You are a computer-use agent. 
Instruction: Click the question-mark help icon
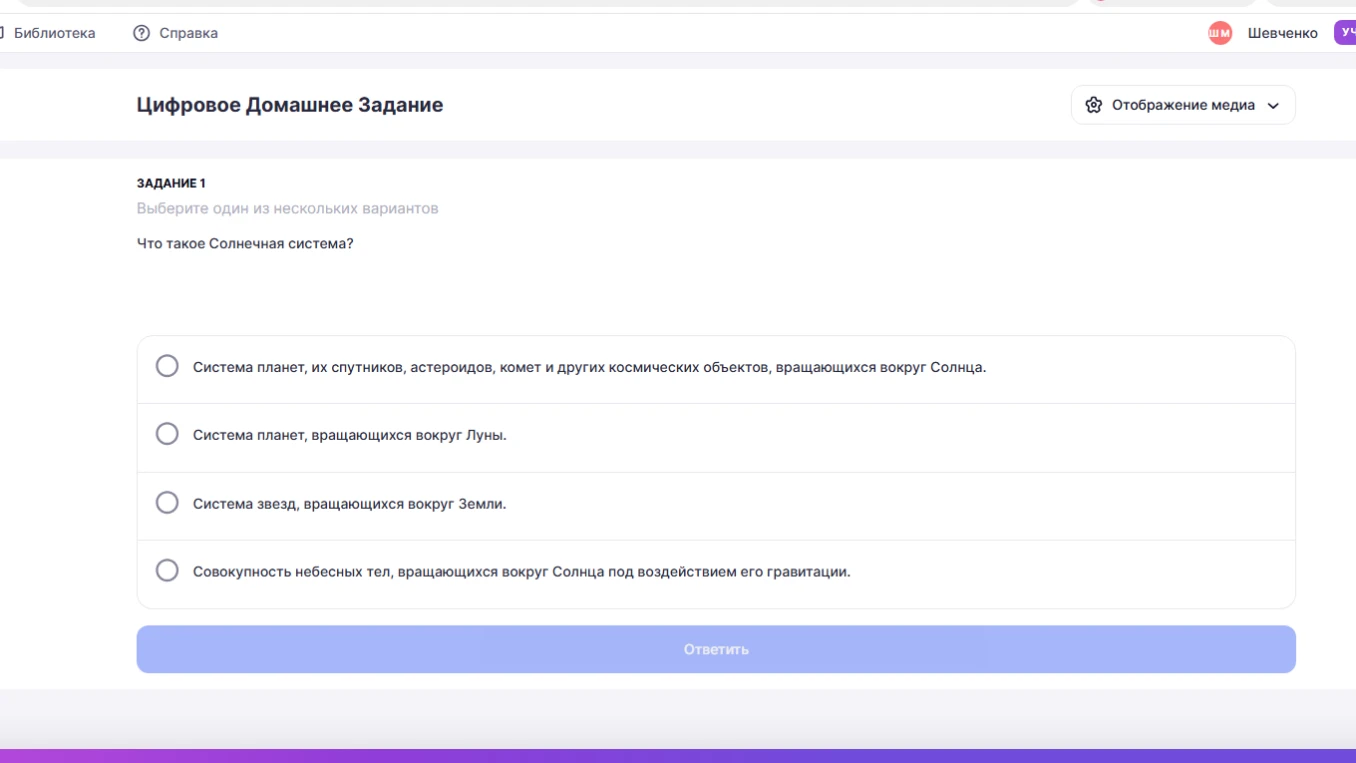click(141, 33)
